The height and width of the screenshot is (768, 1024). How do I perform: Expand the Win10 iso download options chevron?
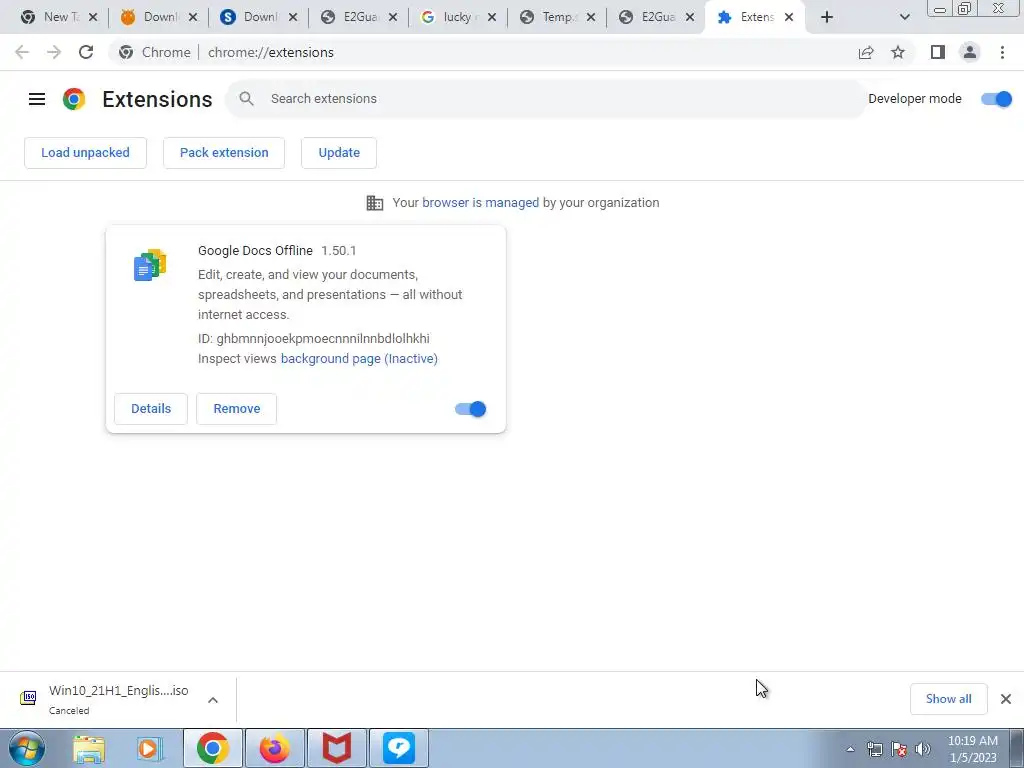213,700
